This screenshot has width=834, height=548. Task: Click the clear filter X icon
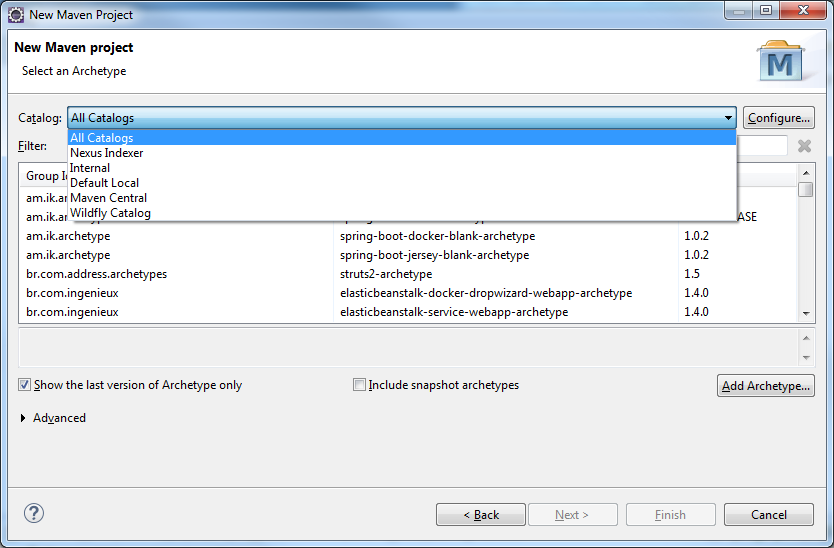pyautogui.click(x=804, y=146)
